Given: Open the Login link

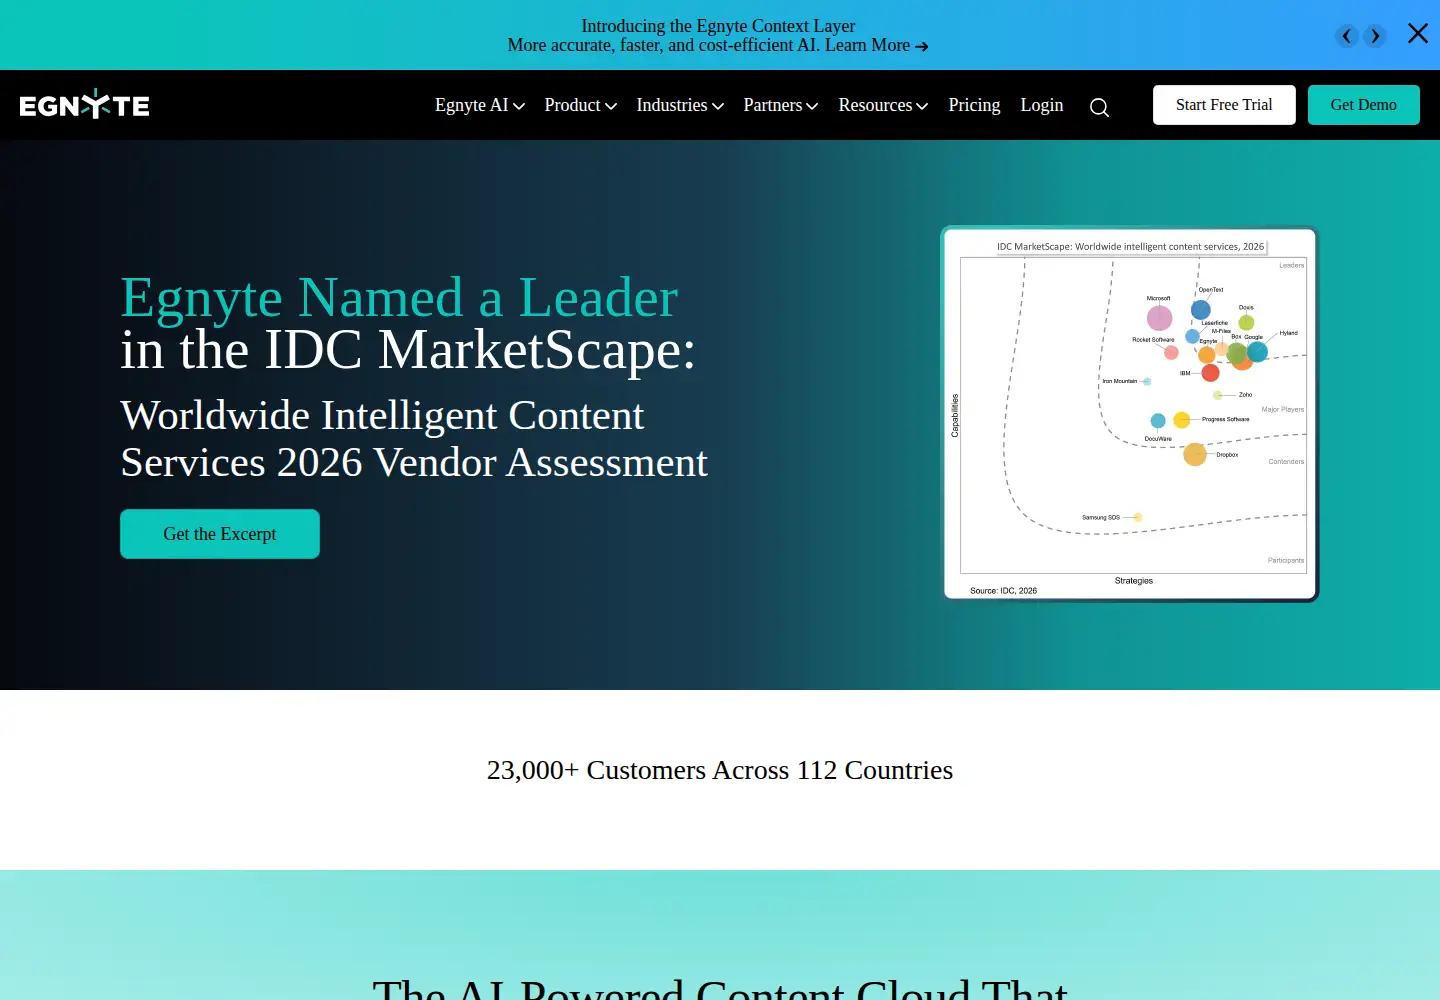Looking at the screenshot, I should click(1042, 105).
